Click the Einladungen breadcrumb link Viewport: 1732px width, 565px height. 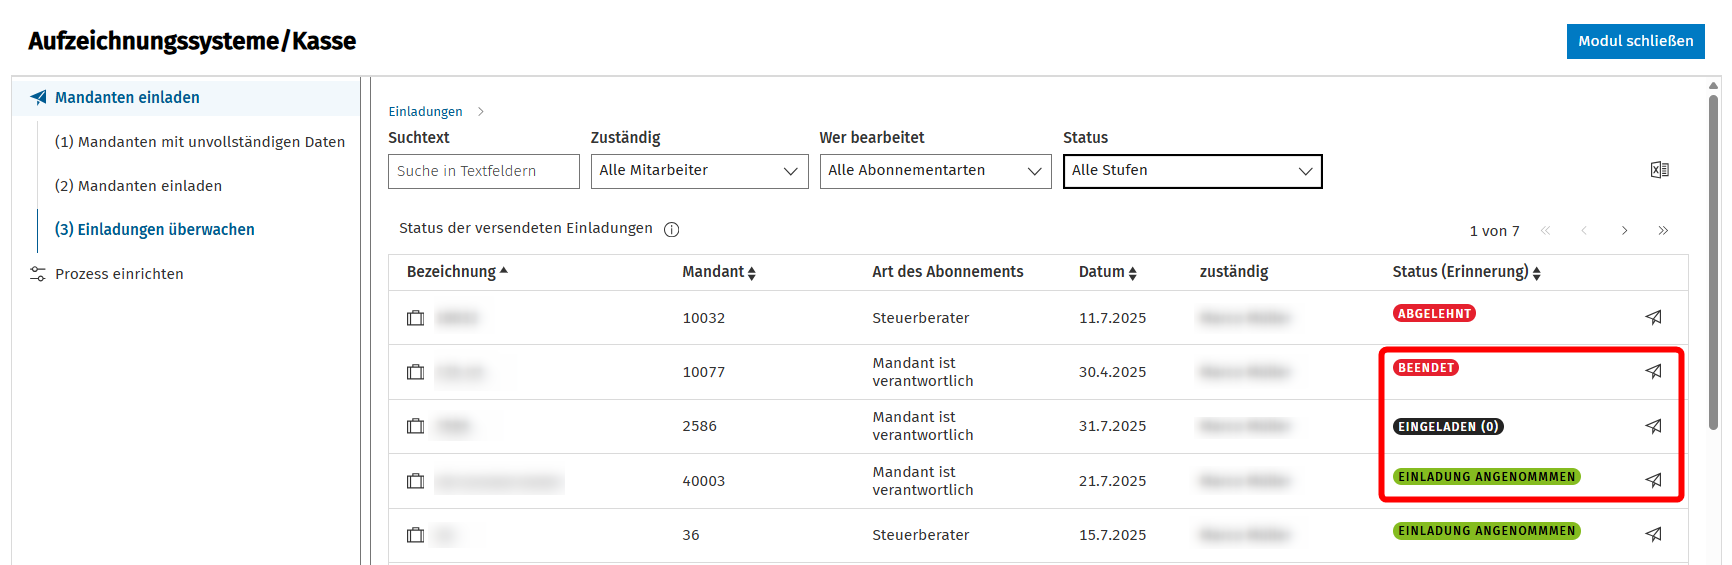[x=425, y=112]
